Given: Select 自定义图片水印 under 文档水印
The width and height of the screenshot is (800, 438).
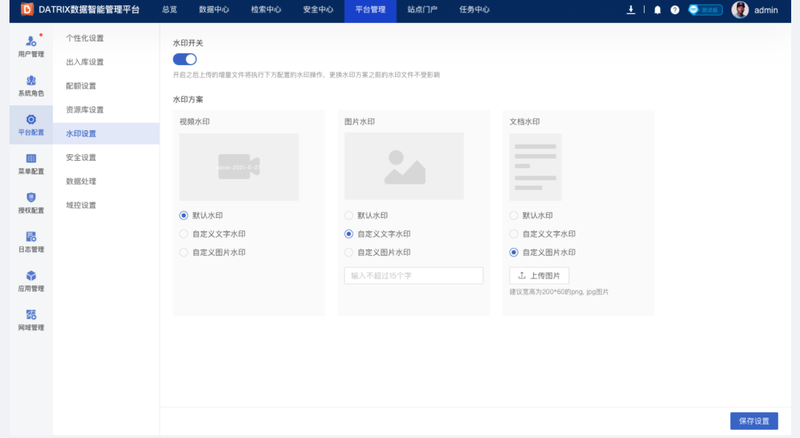Looking at the screenshot, I should click(x=514, y=252).
